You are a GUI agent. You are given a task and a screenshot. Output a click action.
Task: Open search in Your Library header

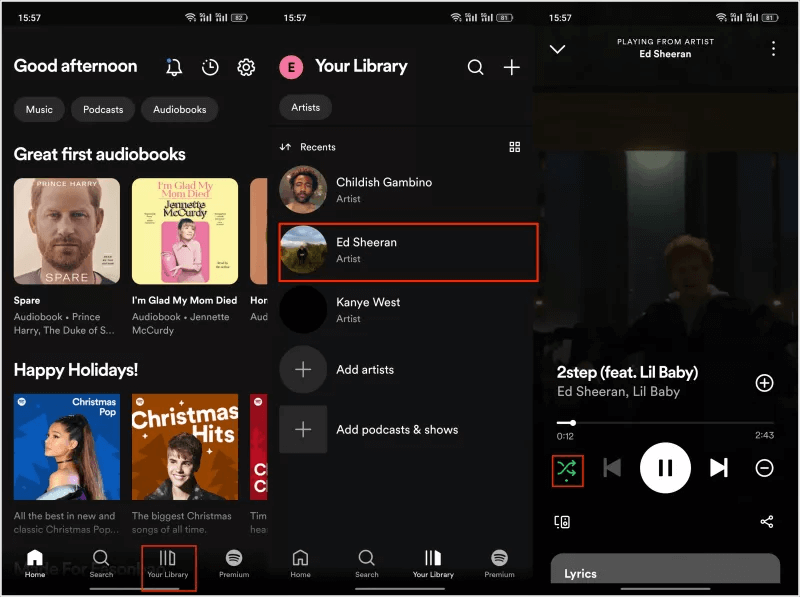(x=475, y=67)
